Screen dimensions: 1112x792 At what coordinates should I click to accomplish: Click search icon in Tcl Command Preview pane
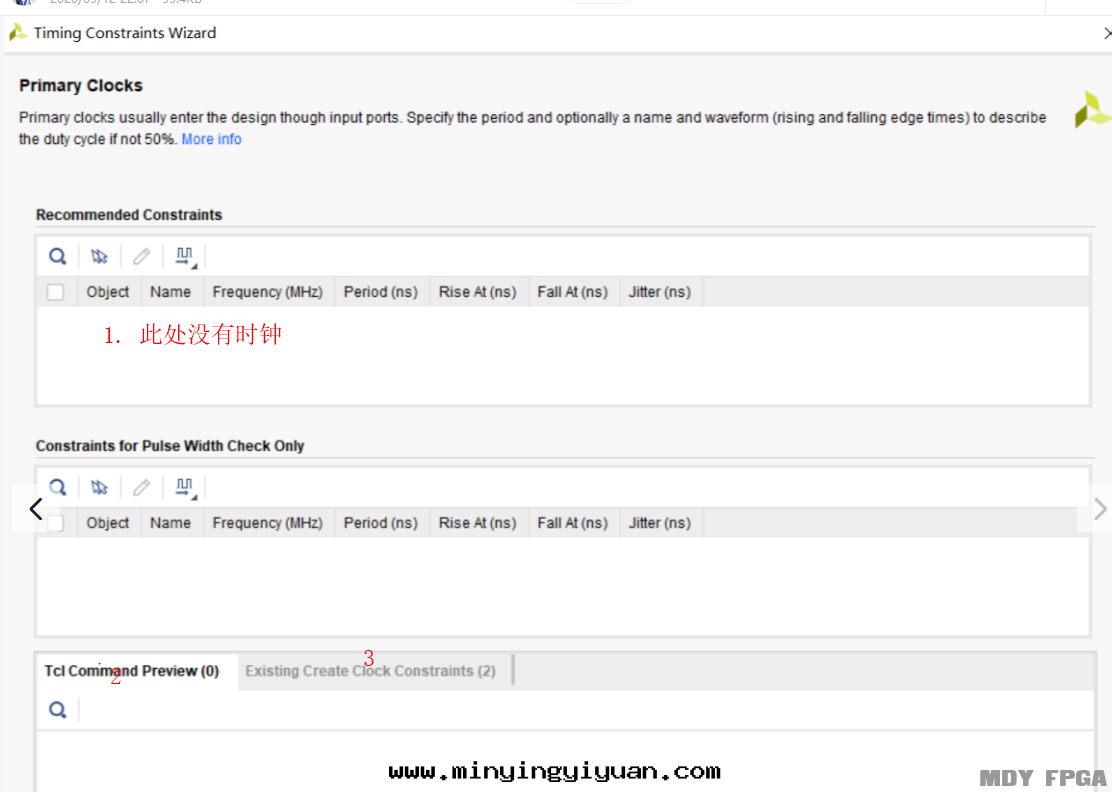click(x=58, y=710)
